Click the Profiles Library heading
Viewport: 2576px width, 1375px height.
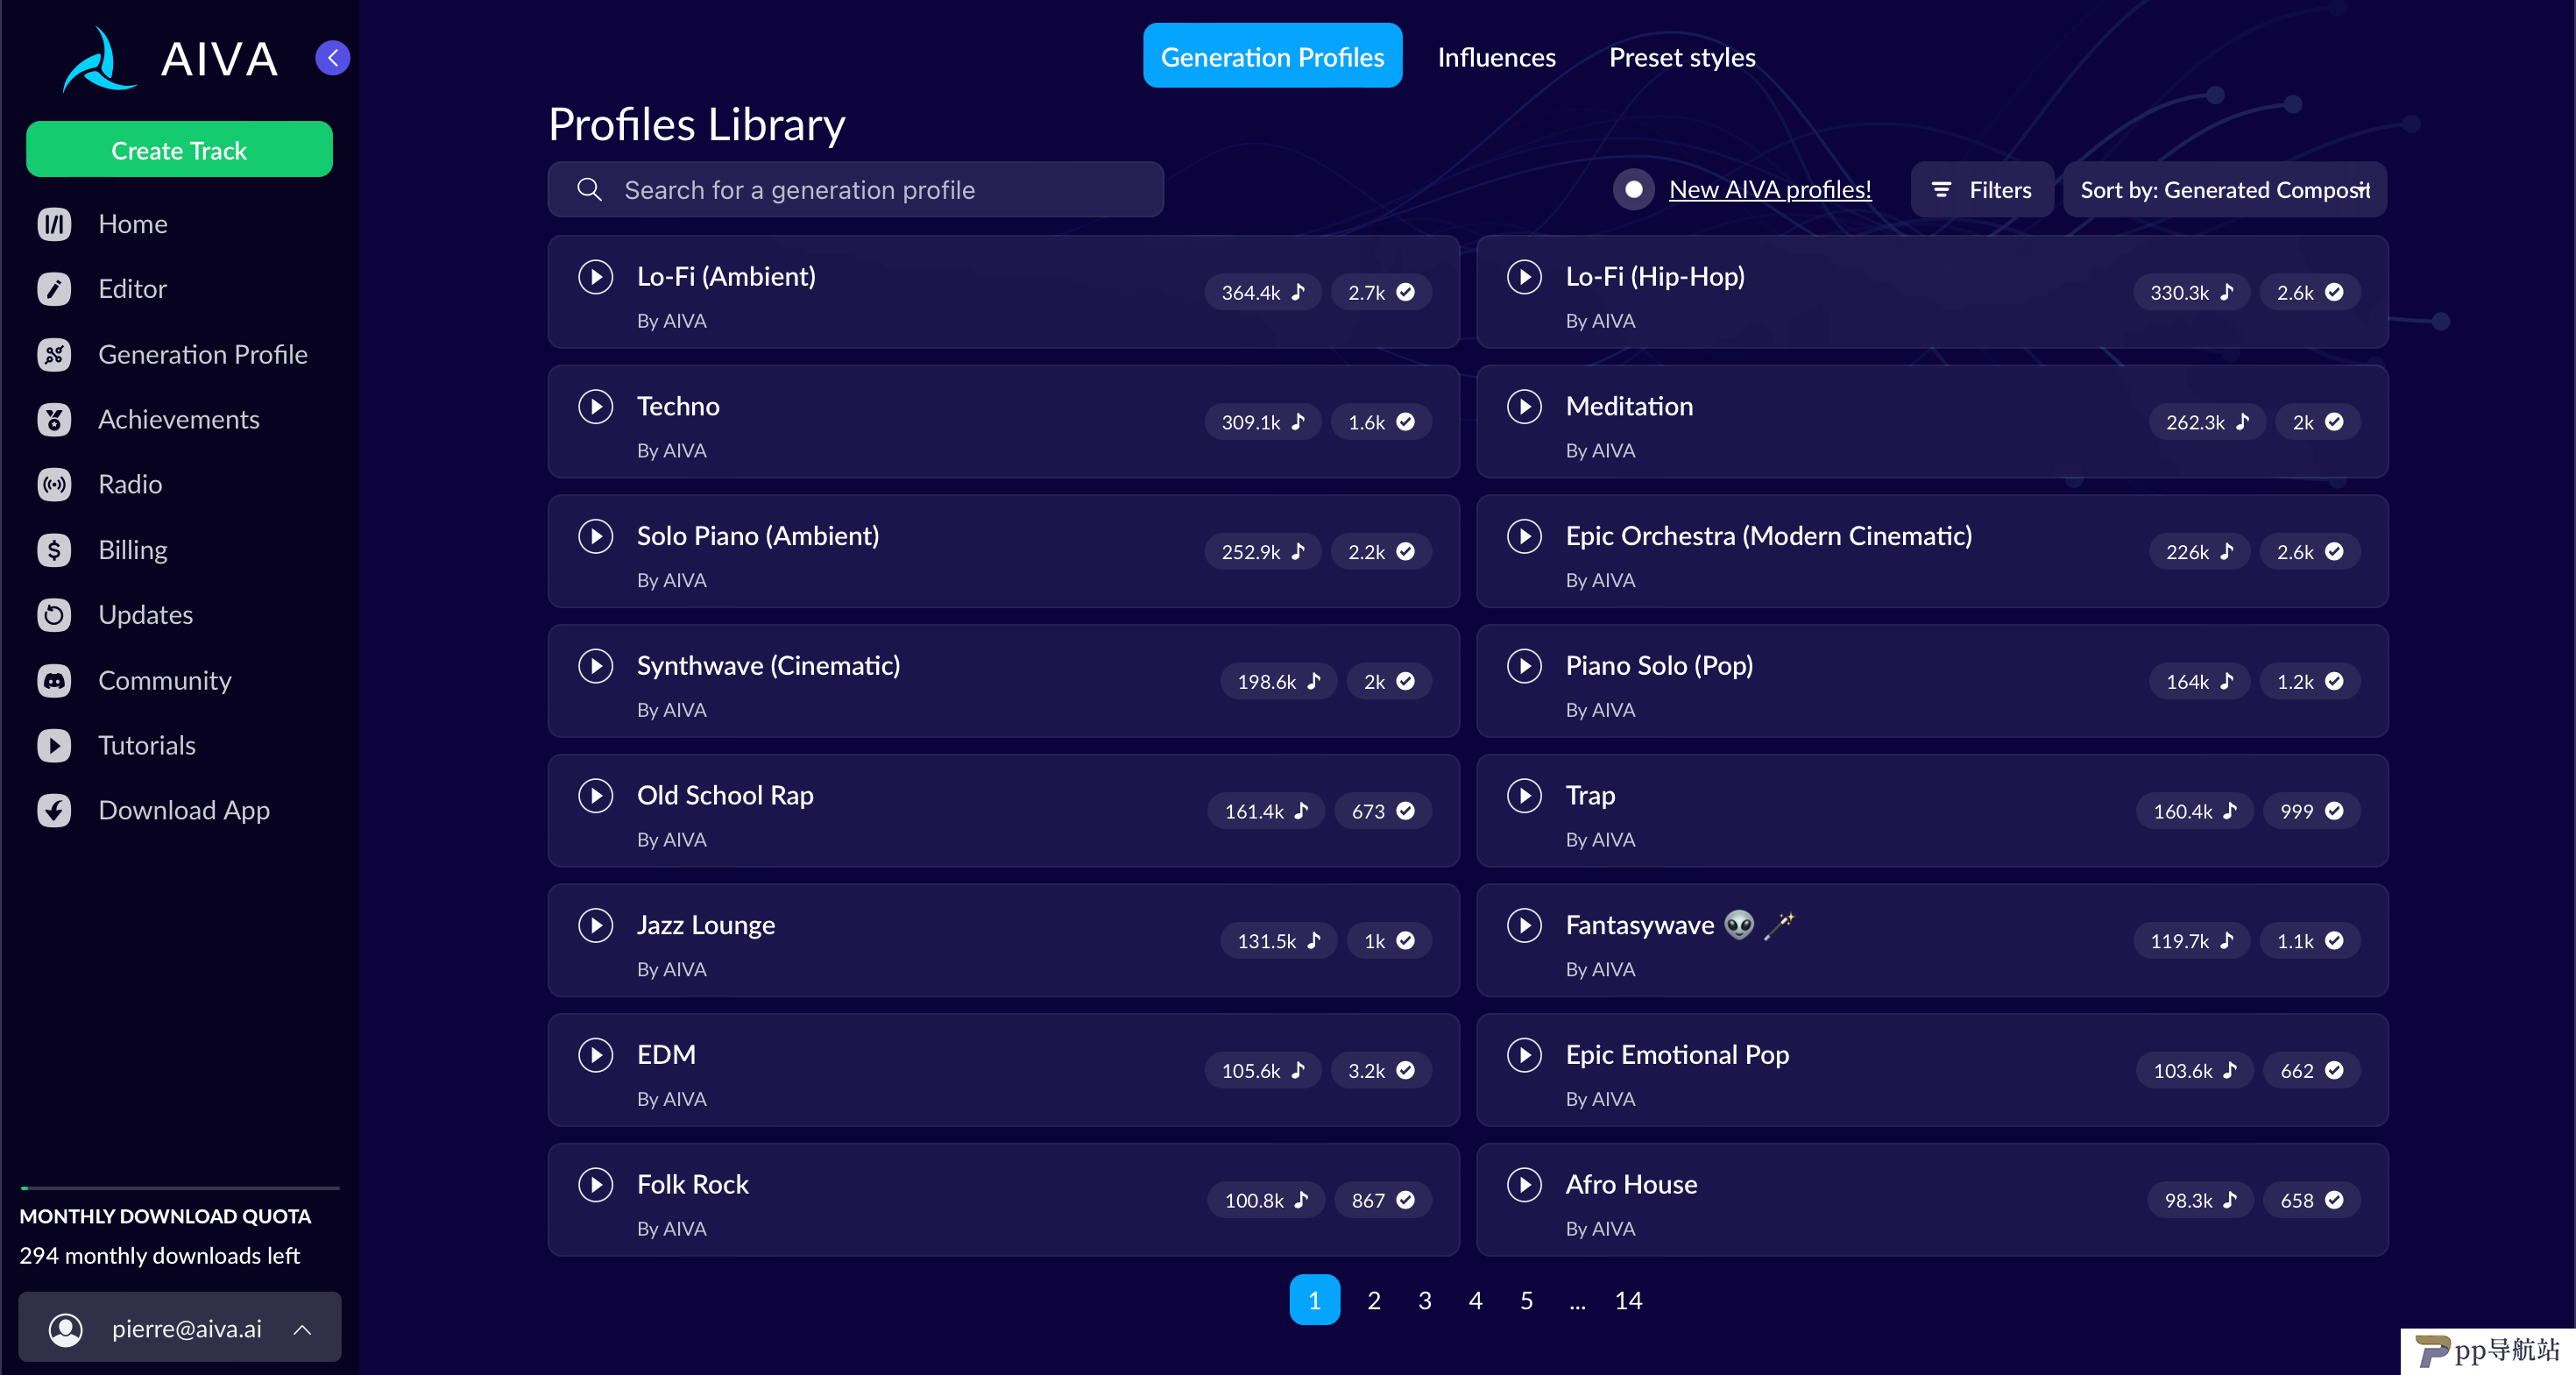(697, 125)
